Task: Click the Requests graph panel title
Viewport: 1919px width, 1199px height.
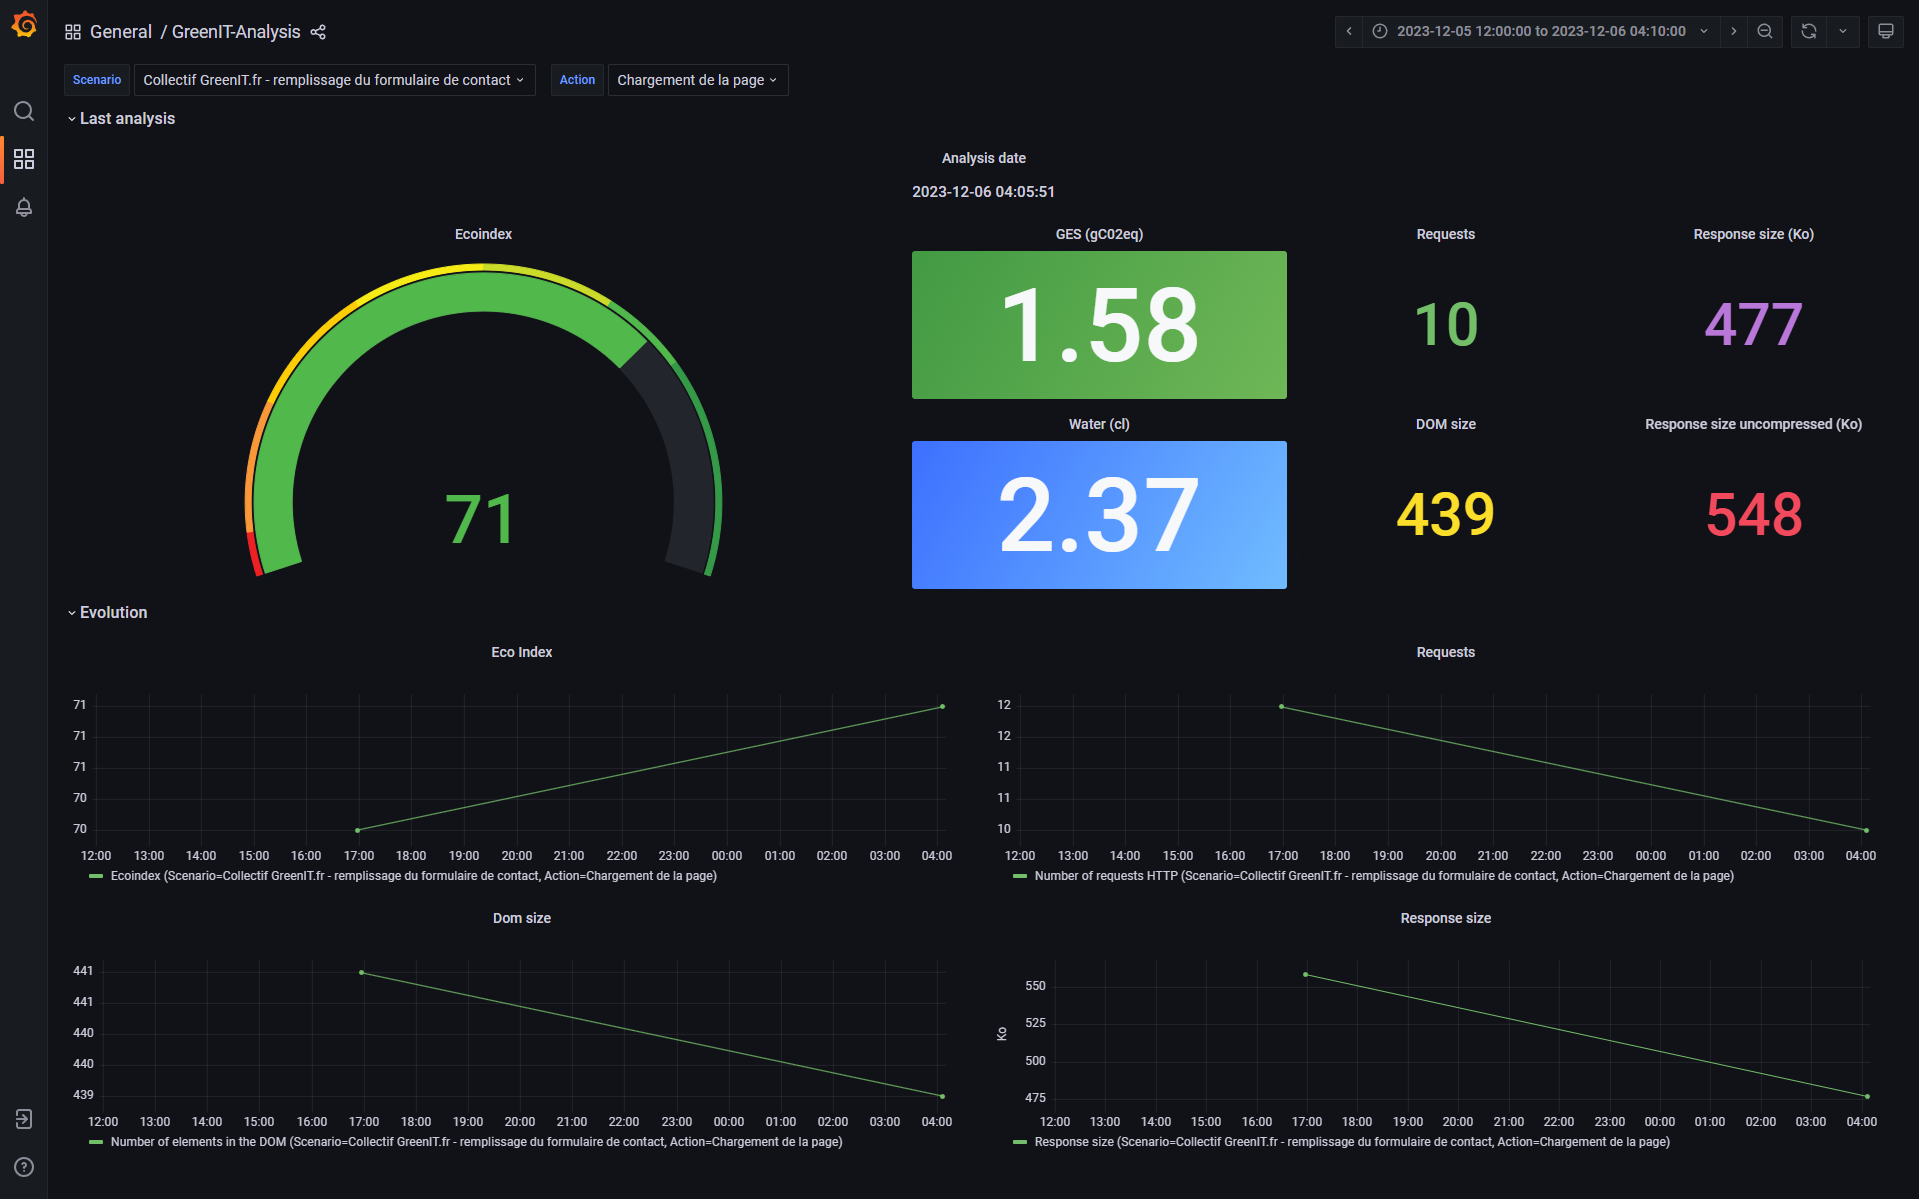Action: 1445,652
